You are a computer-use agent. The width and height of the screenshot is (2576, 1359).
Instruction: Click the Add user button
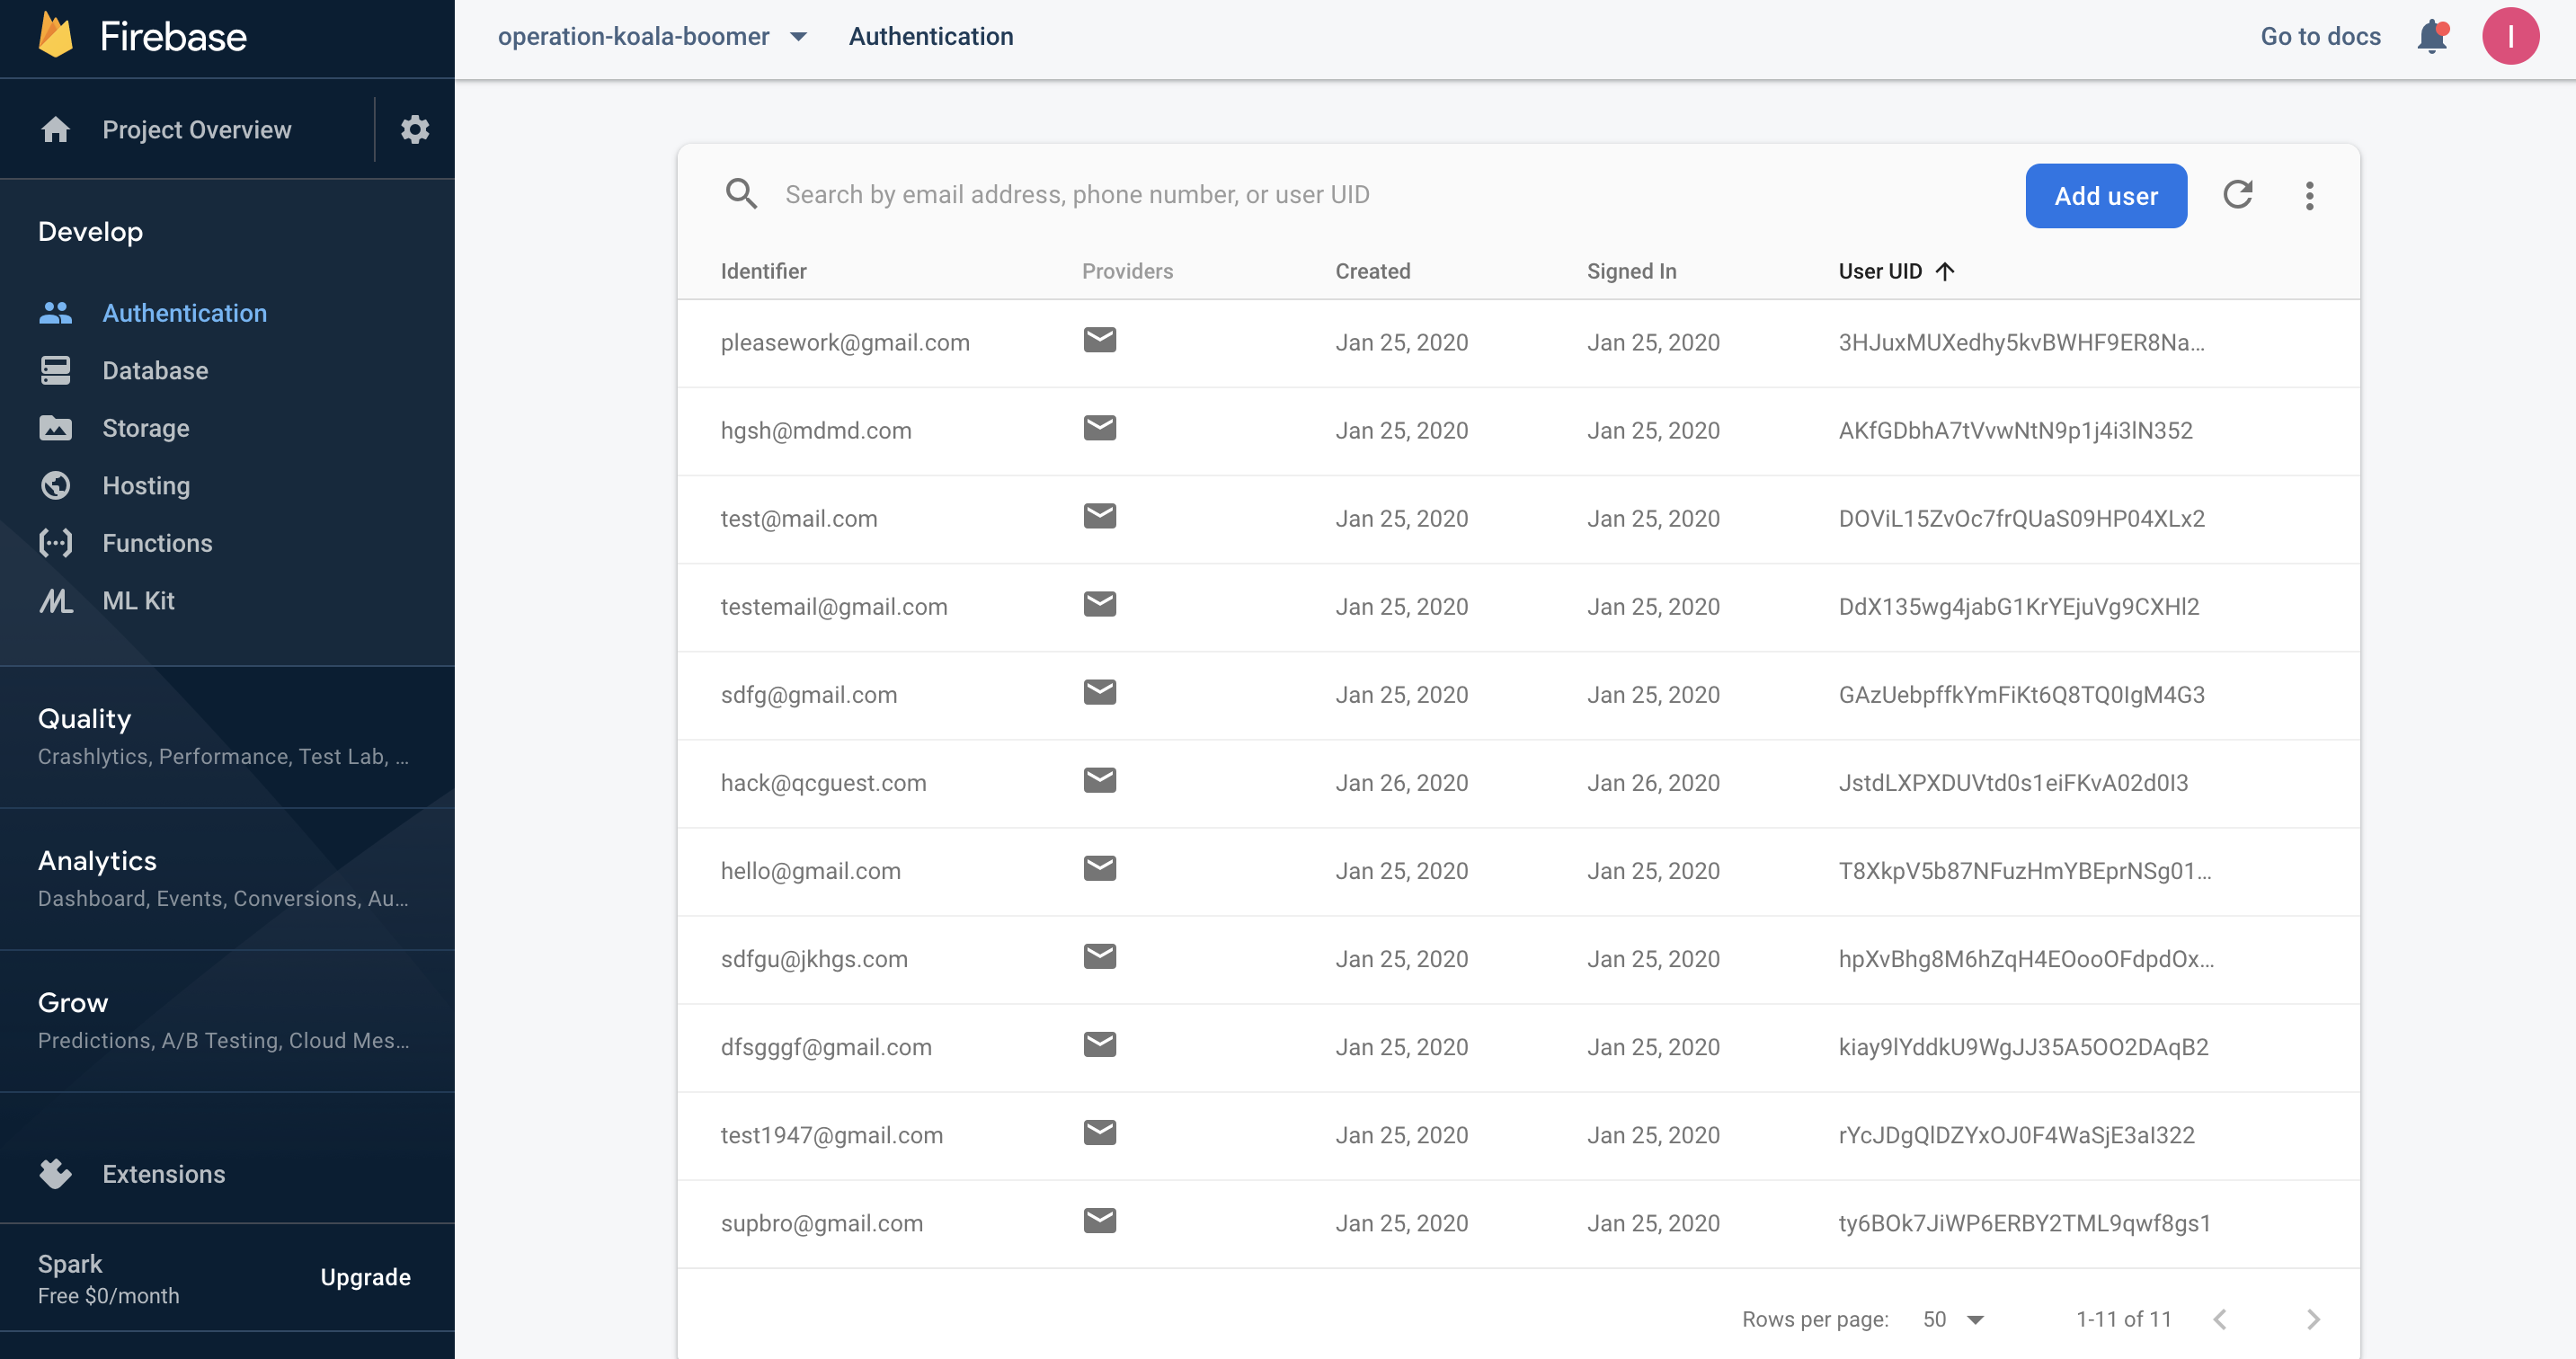pos(2105,196)
